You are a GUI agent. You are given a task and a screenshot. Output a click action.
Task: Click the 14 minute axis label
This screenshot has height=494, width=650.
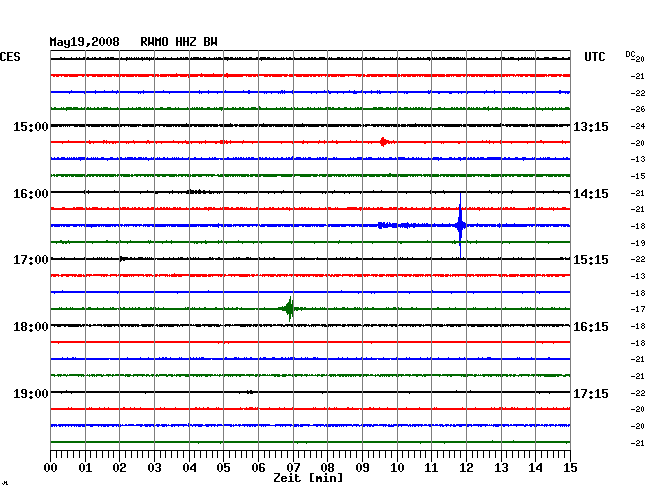535,468
